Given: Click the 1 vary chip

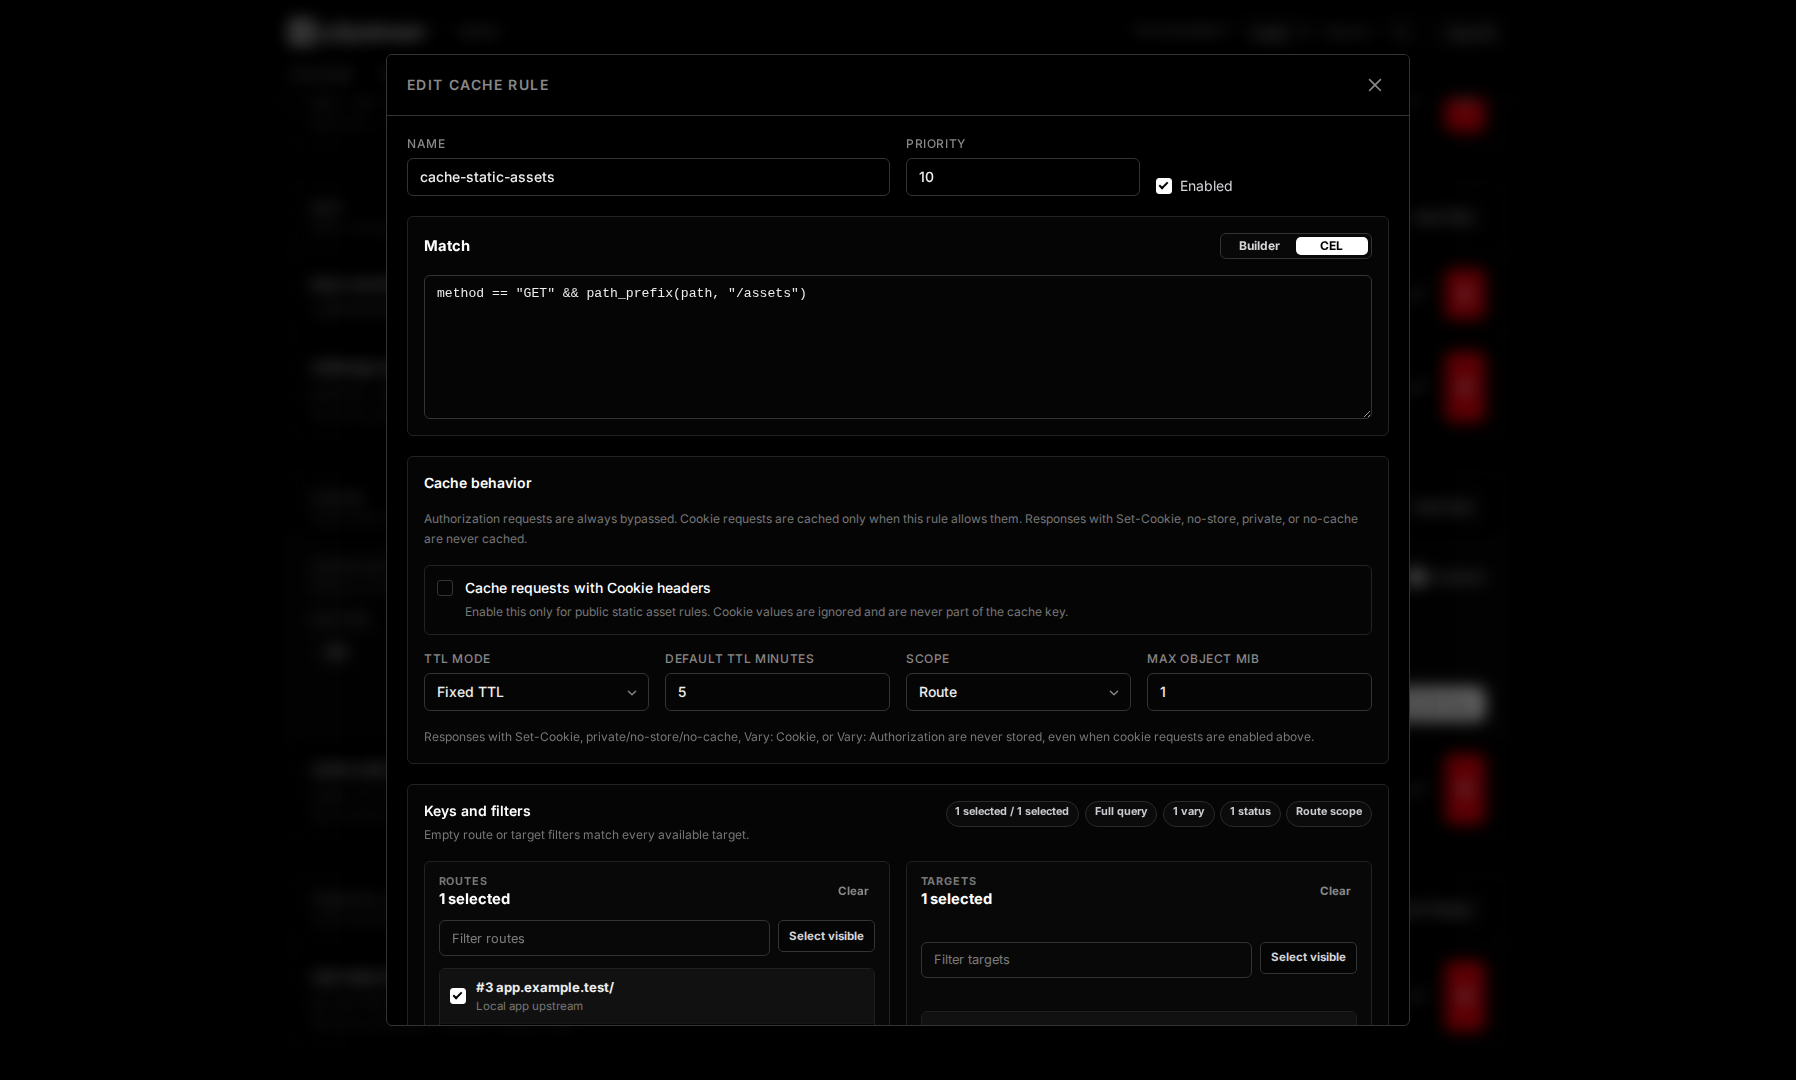Looking at the screenshot, I should (x=1188, y=812).
